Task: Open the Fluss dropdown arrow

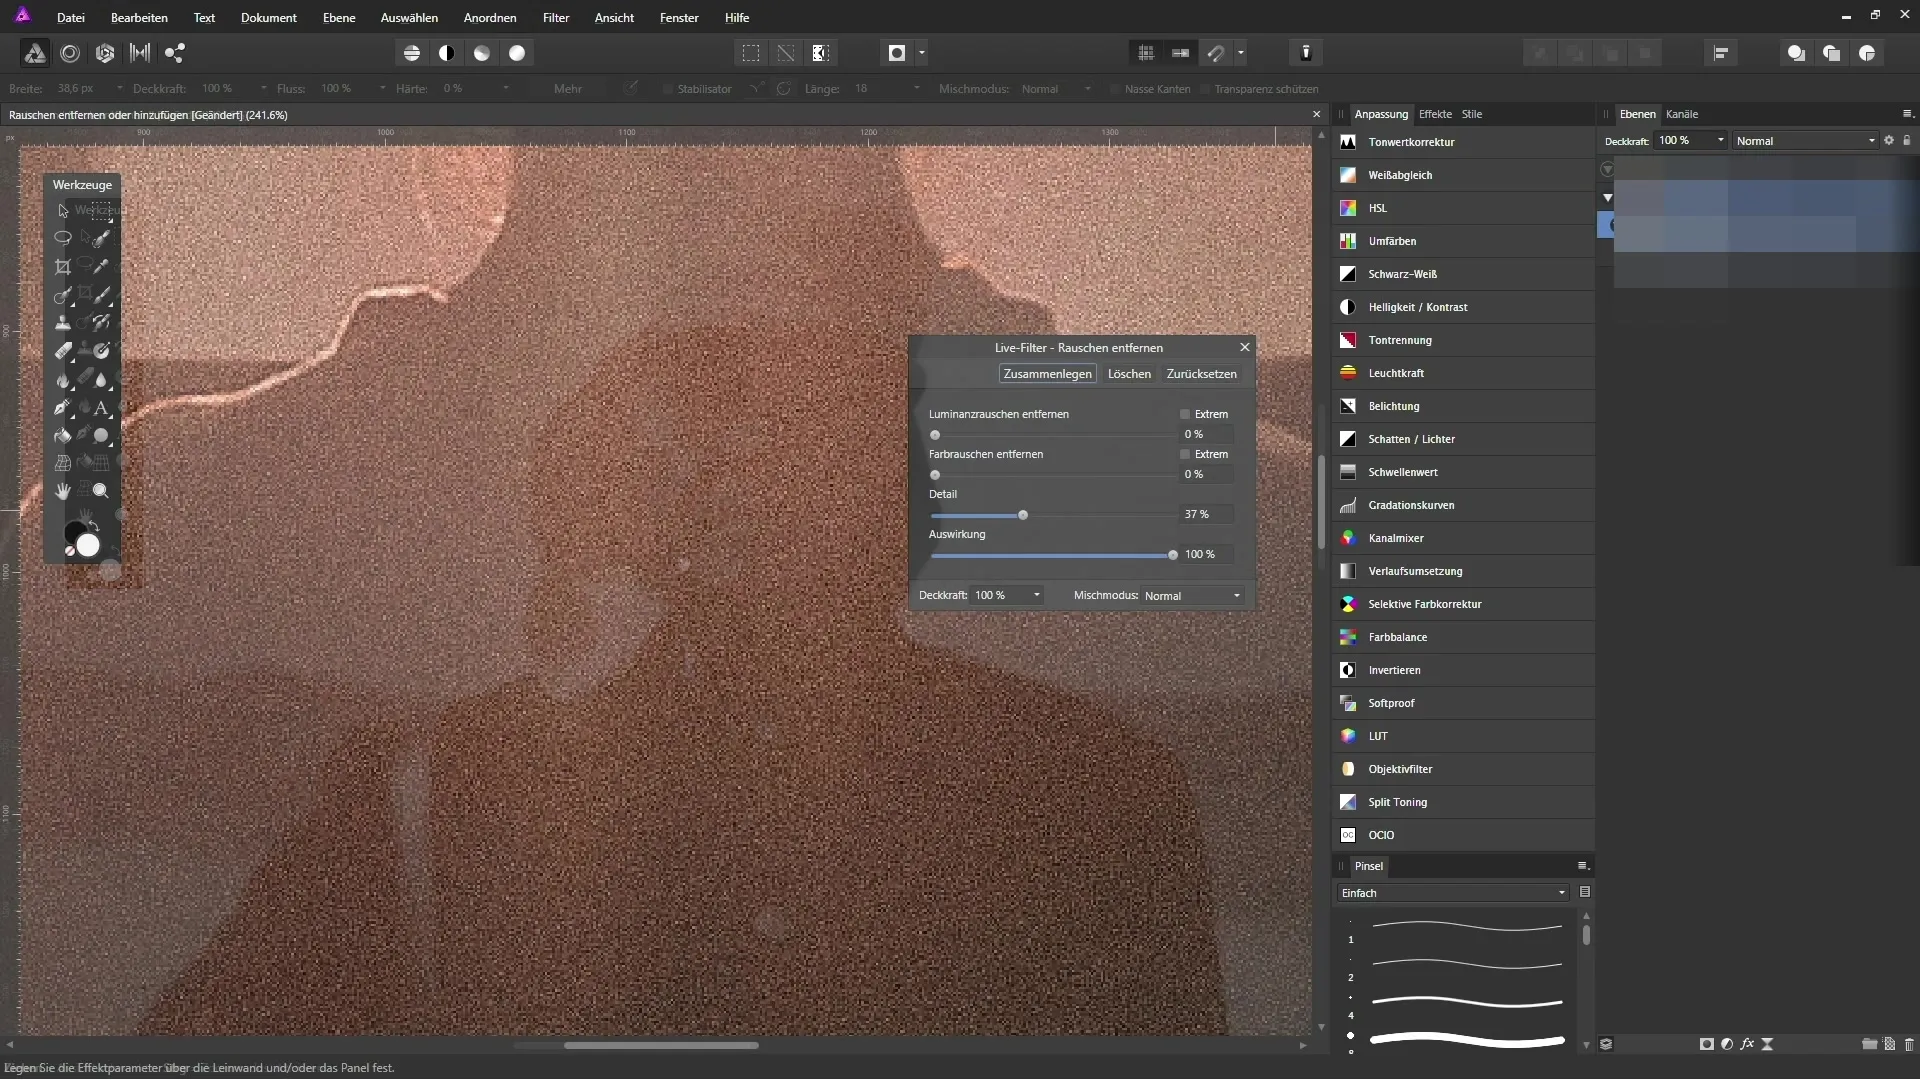Action: pos(382,89)
